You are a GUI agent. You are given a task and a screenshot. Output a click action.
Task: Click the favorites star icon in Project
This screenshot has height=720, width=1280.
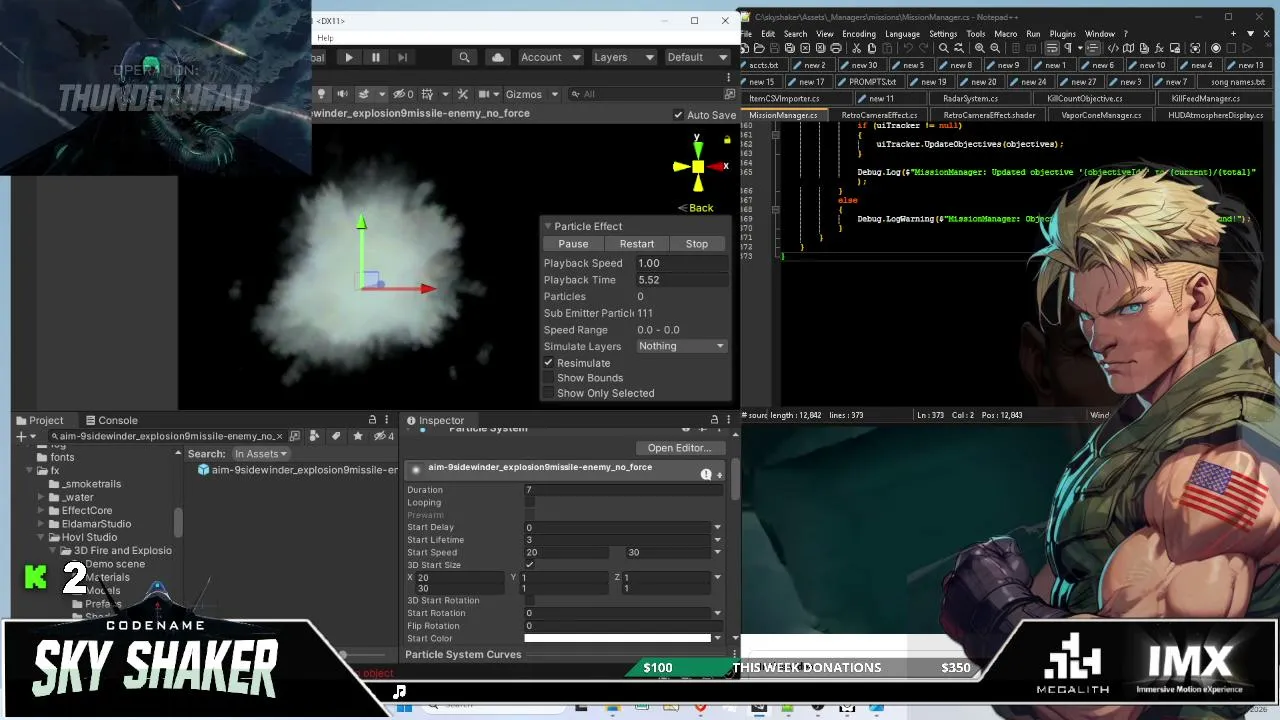(x=358, y=436)
